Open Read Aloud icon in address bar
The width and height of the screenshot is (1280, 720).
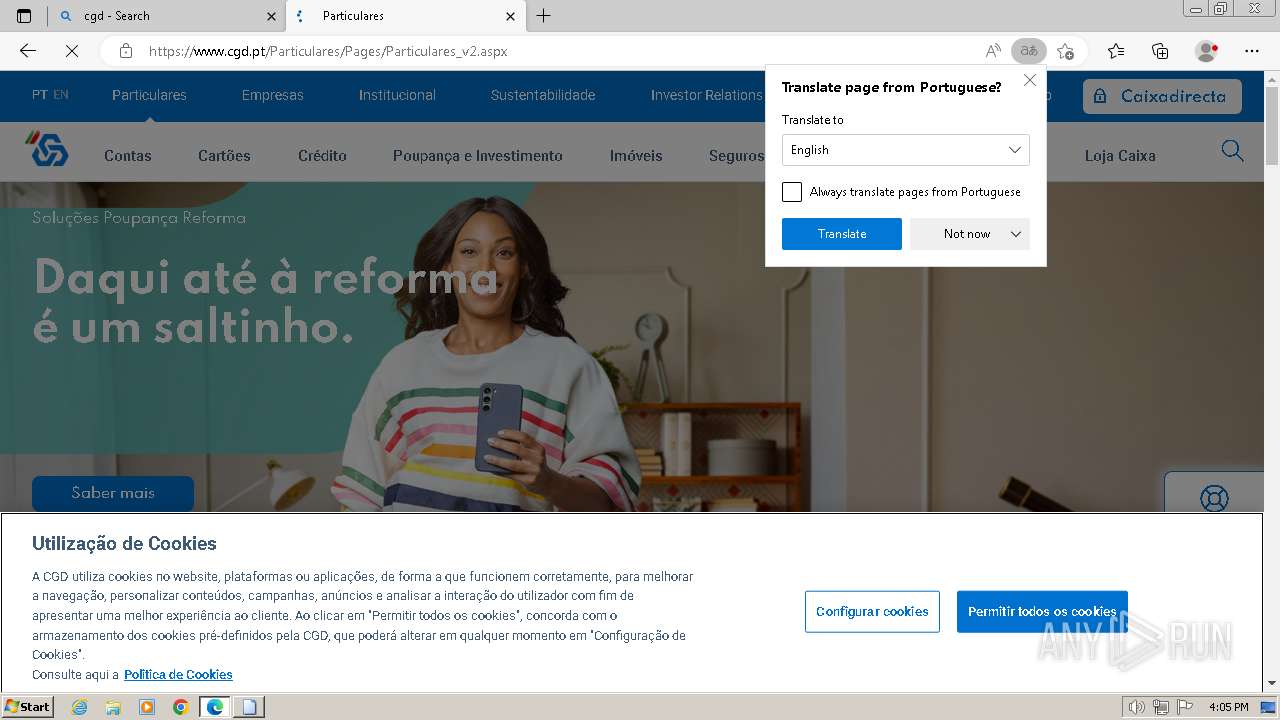pos(993,51)
